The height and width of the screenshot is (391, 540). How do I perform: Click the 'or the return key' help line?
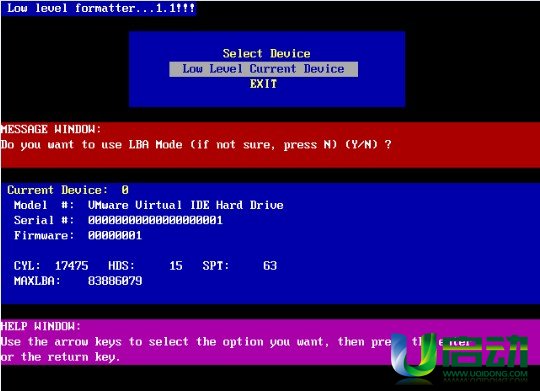(x=60, y=357)
